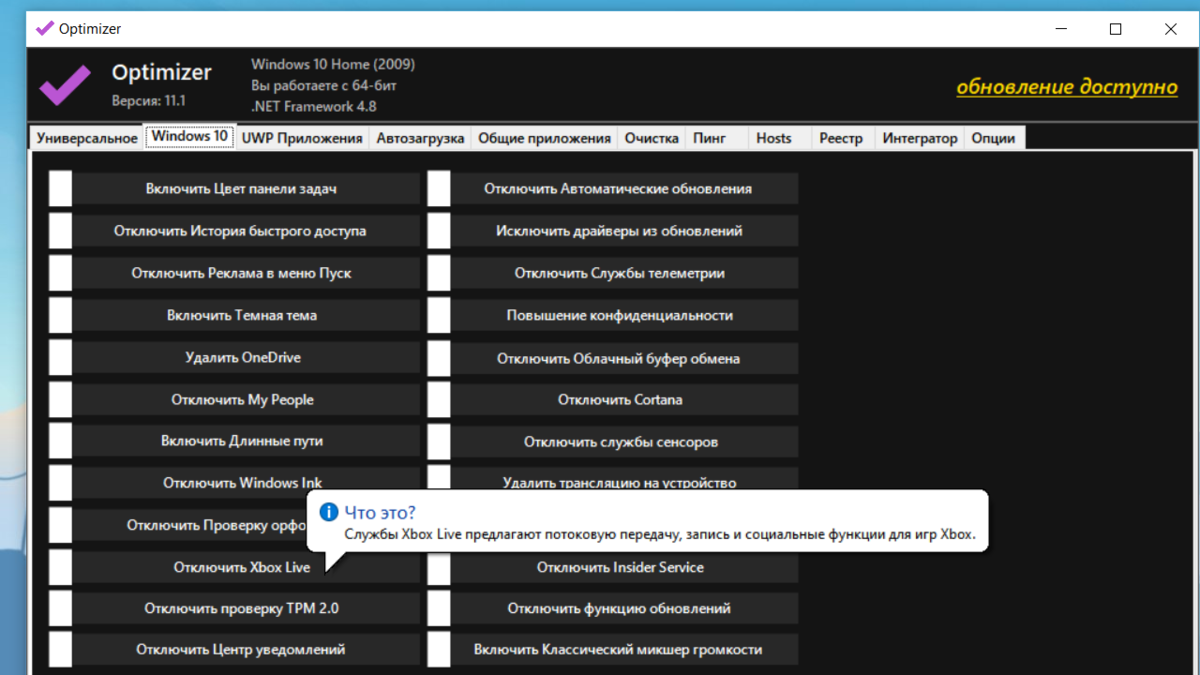Open the "обновление доступно" update link
Image resolution: width=1200 pixels, height=675 pixels.
pos(1067,86)
